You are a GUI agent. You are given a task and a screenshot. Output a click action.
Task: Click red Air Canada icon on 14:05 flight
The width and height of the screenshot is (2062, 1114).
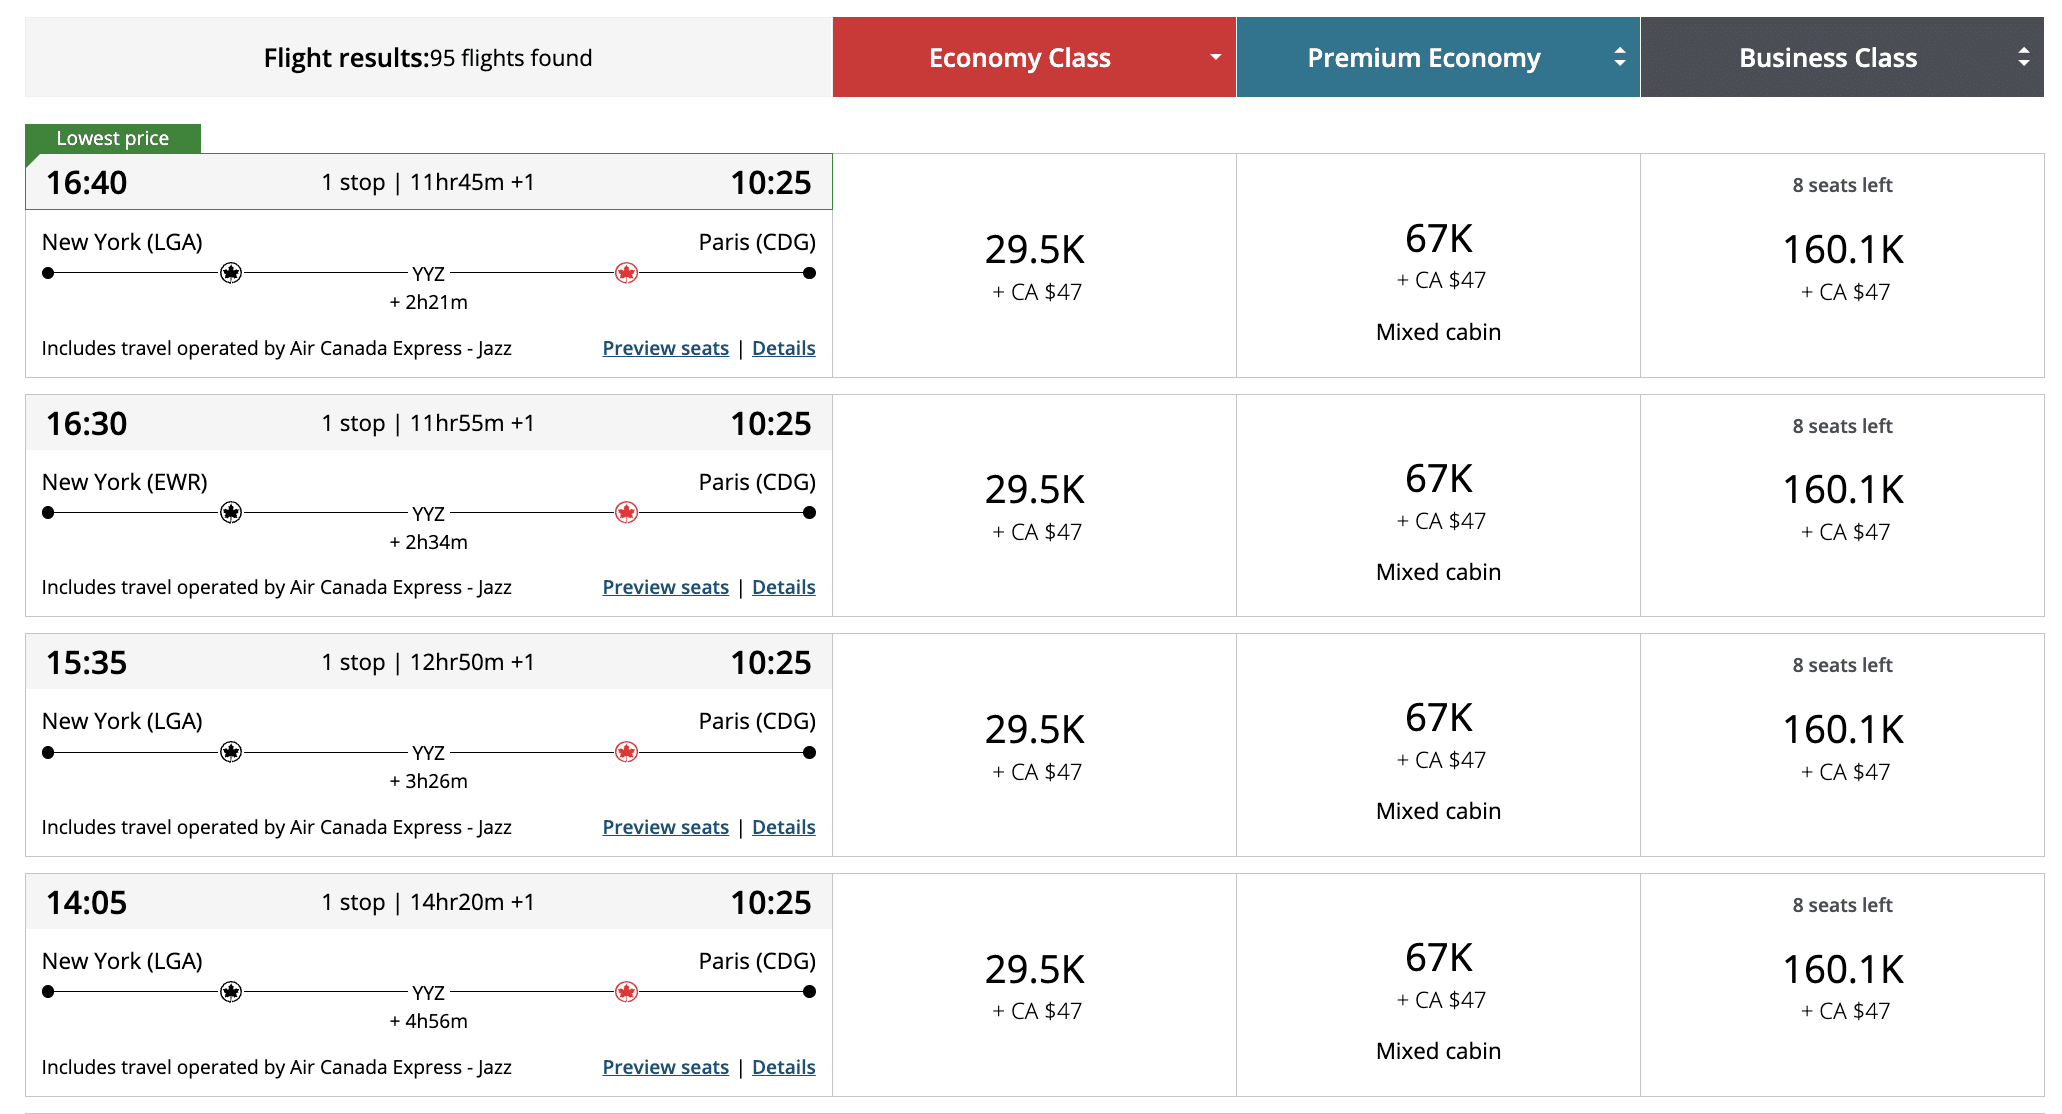(x=627, y=992)
